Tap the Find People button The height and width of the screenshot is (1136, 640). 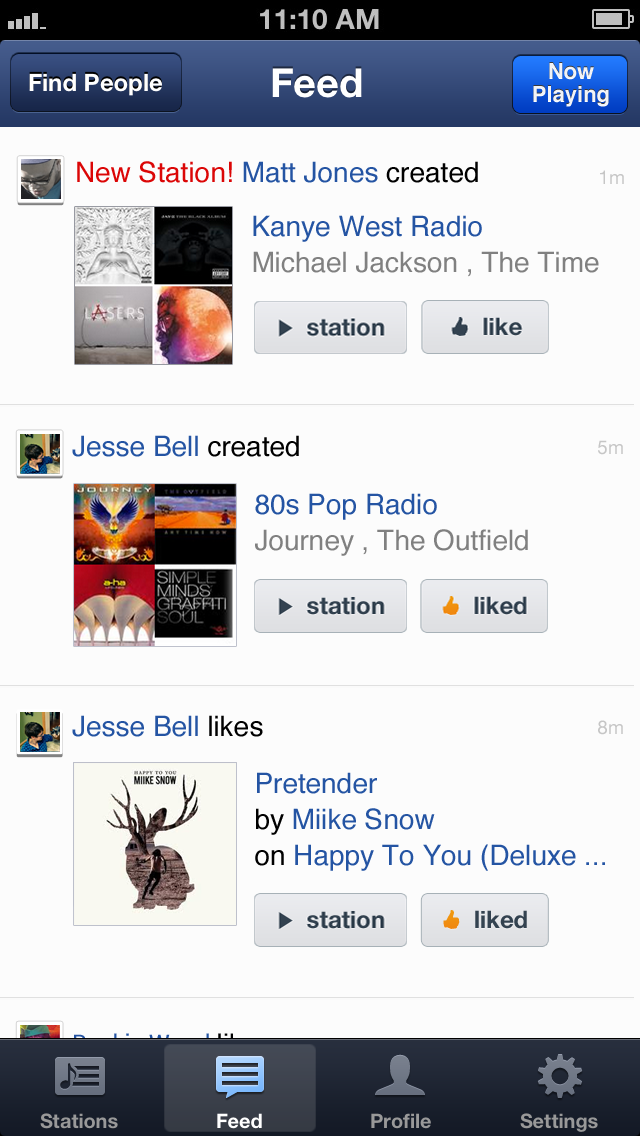pos(96,83)
